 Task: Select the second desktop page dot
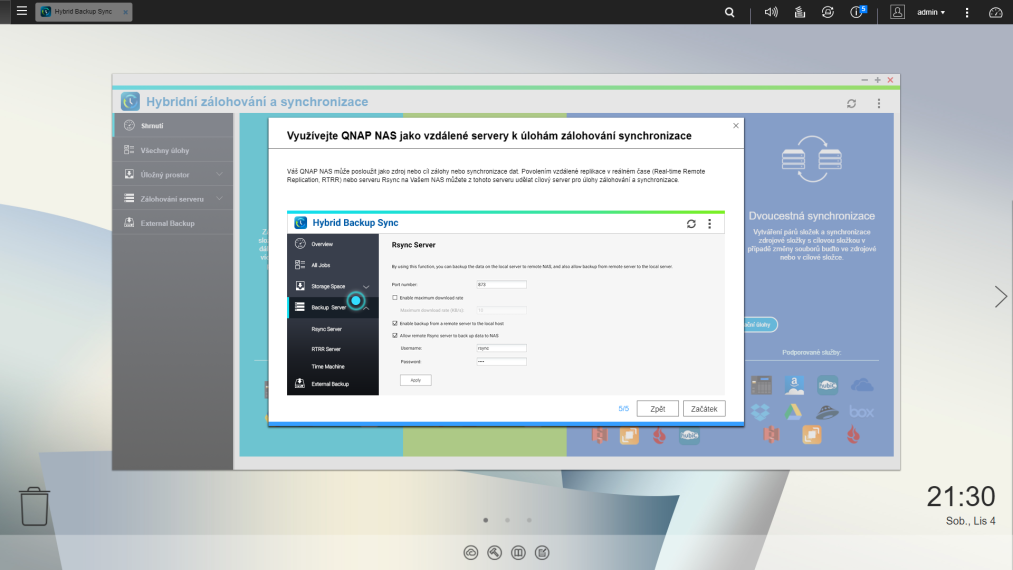(508, 520)
